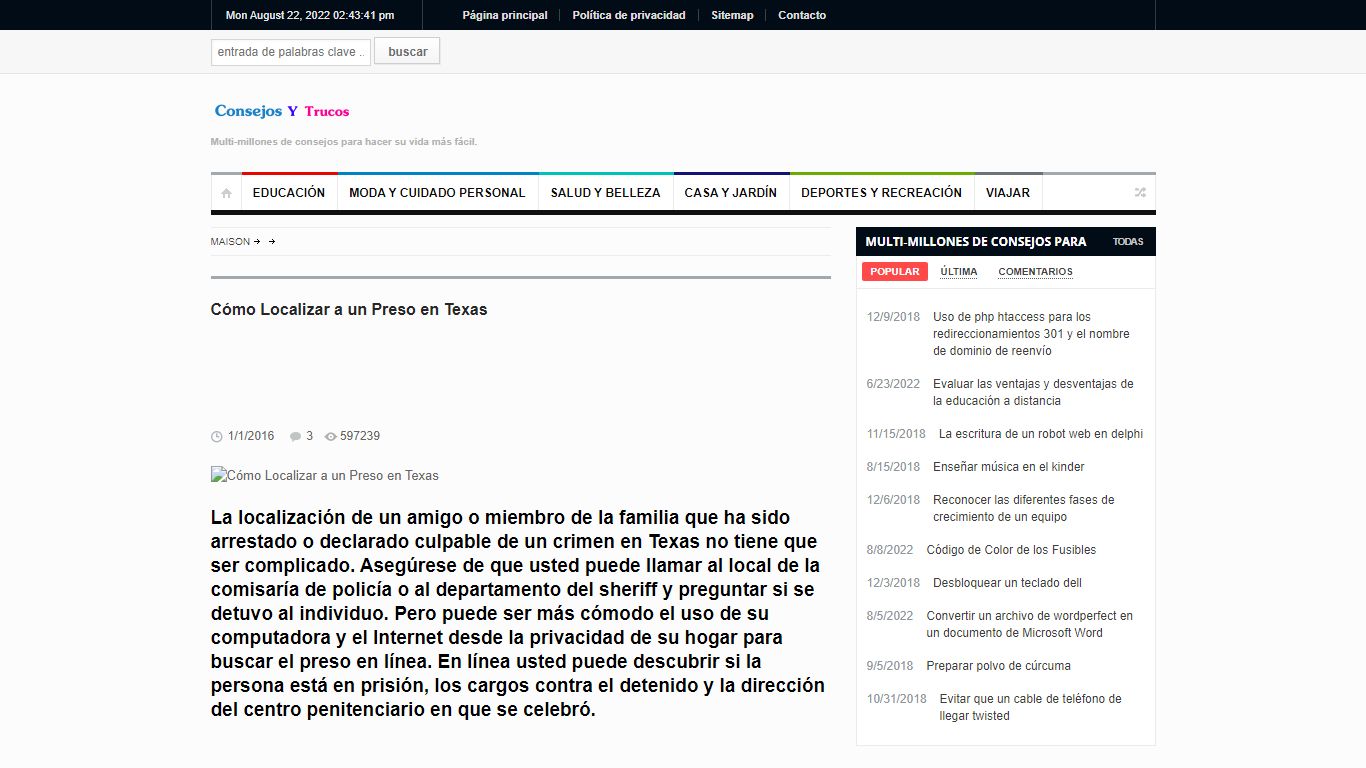
Task: Click the date 8/8/2022 in sidebar
Action: pos(890,550)
